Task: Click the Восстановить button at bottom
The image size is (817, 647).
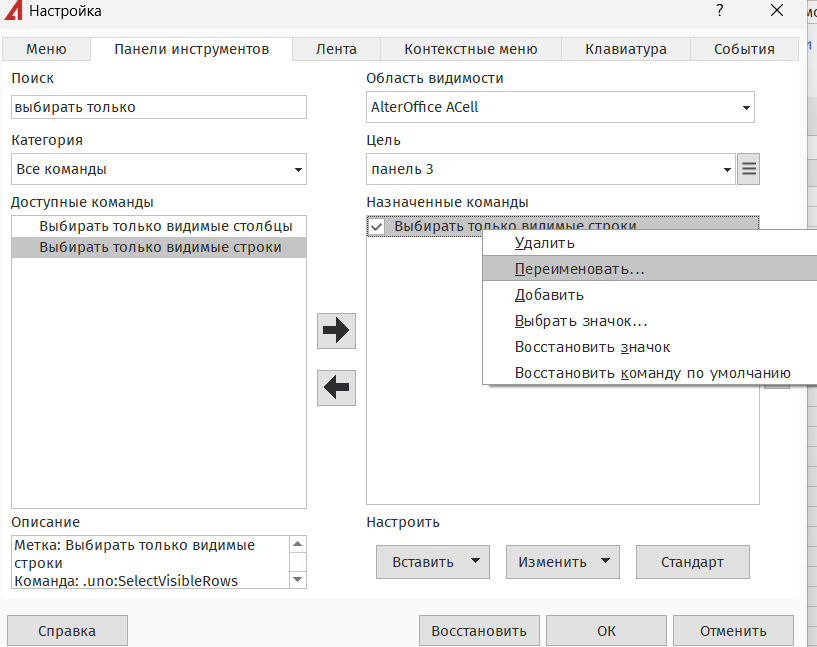Action: tap(478, 631)
